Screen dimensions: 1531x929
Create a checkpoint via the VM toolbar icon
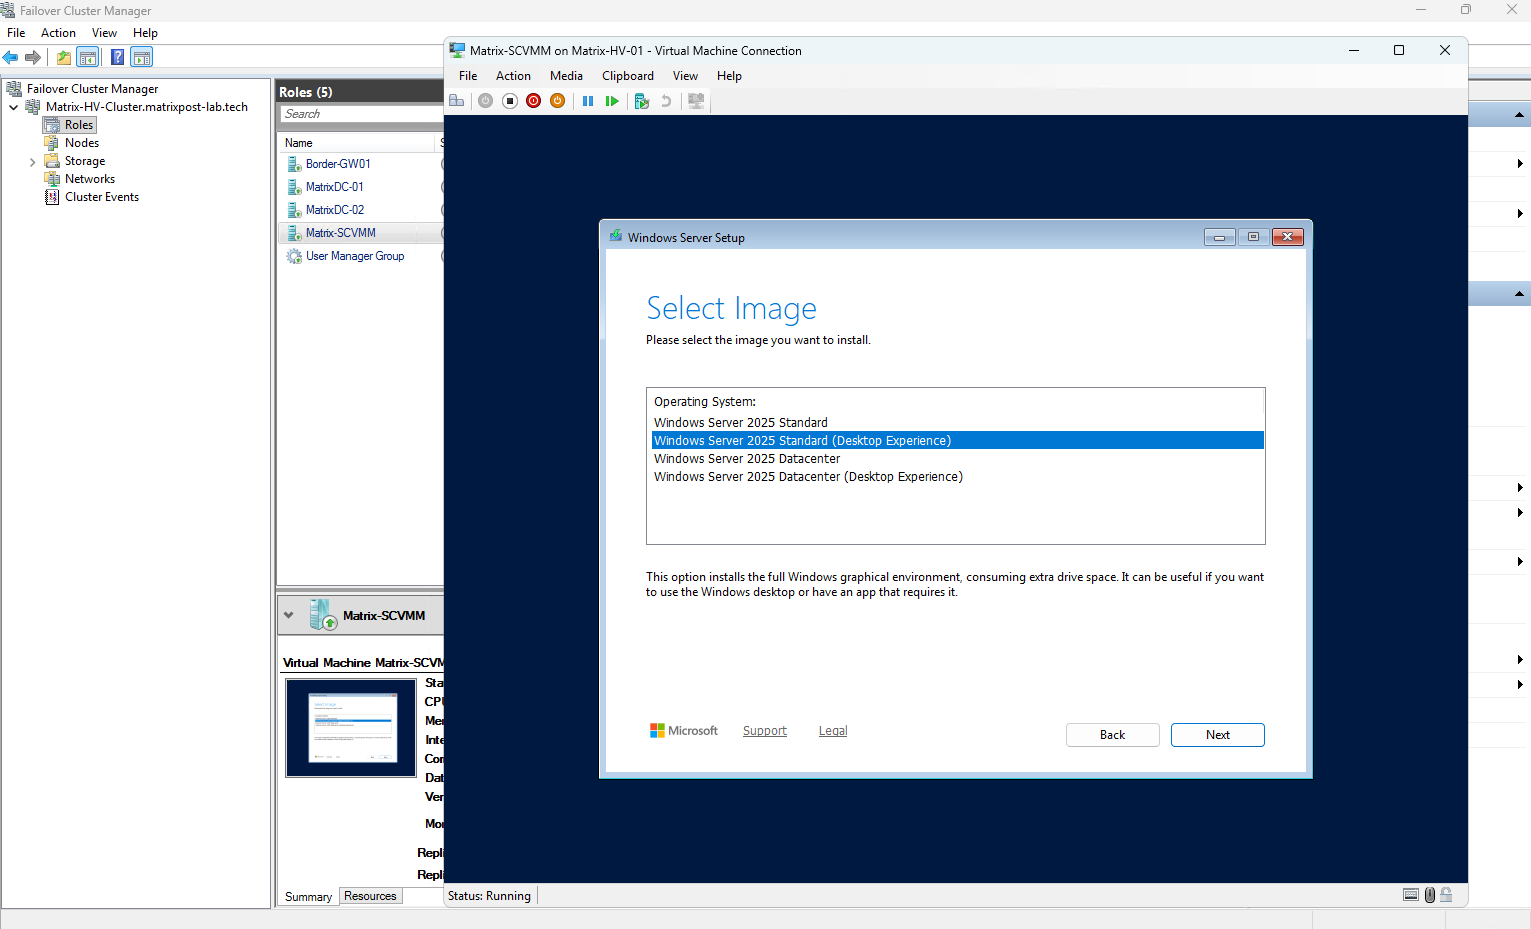pyautogui.click(x=642, y=101)
